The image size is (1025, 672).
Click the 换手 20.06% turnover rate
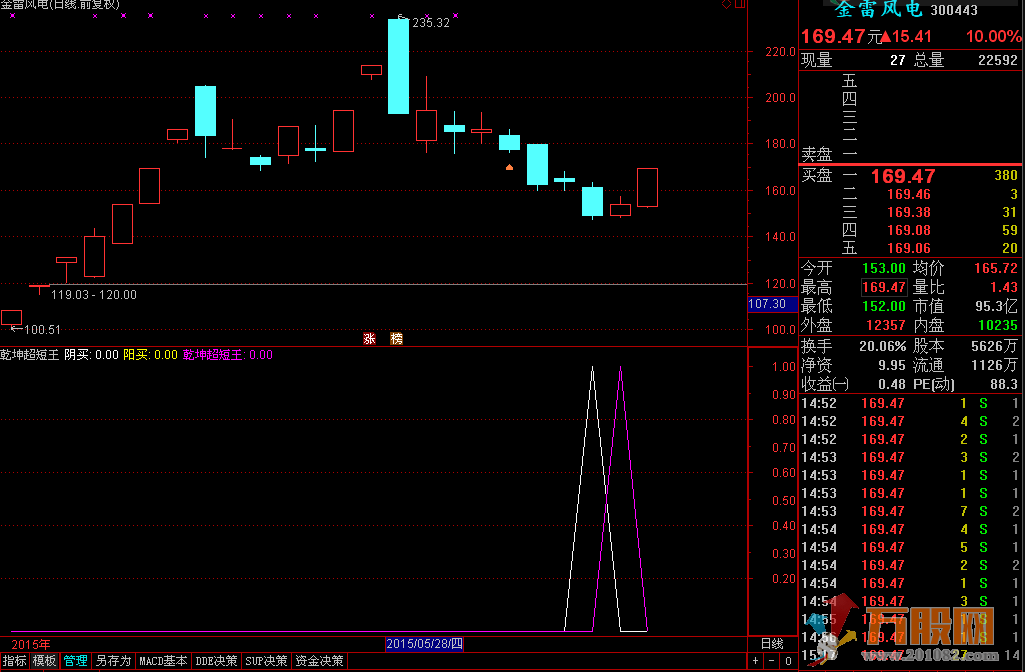[883, 346]
